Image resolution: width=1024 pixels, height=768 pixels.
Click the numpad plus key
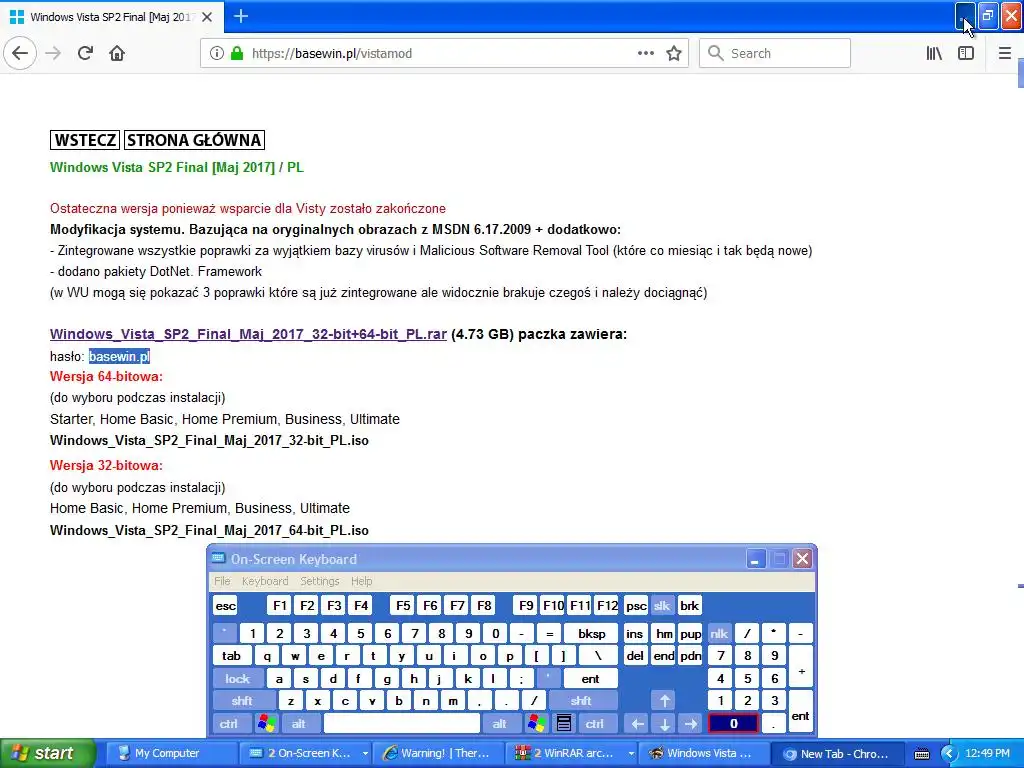click(801, 667)
